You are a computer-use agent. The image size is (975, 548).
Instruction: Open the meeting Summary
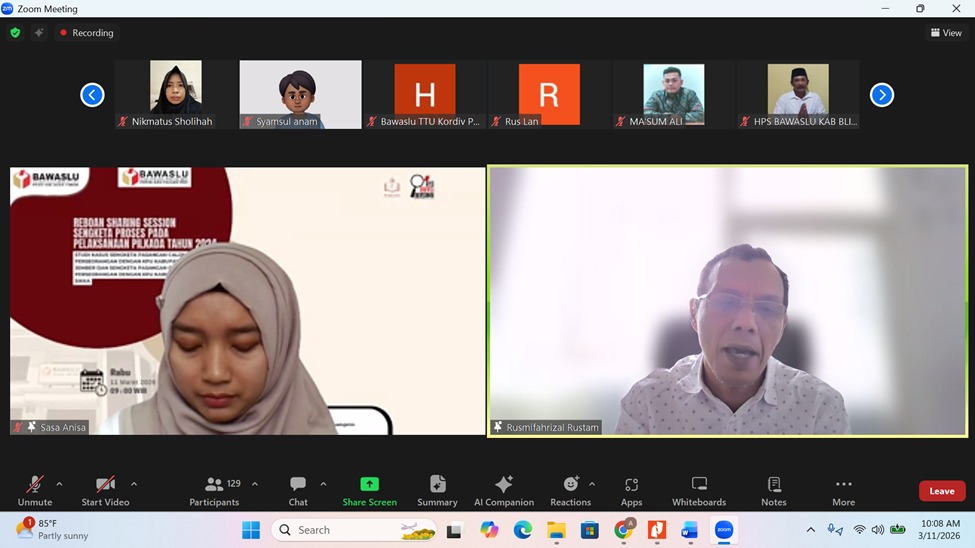point(437,490)
